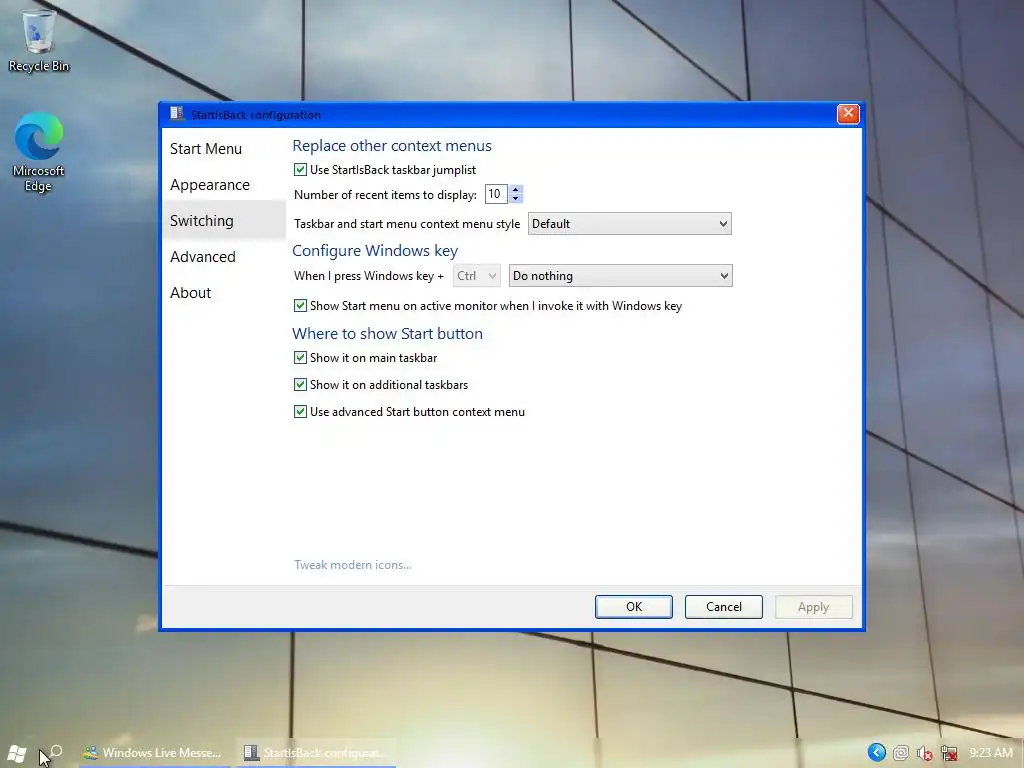Decrease recent items count with down arrow

pos(516,199)
